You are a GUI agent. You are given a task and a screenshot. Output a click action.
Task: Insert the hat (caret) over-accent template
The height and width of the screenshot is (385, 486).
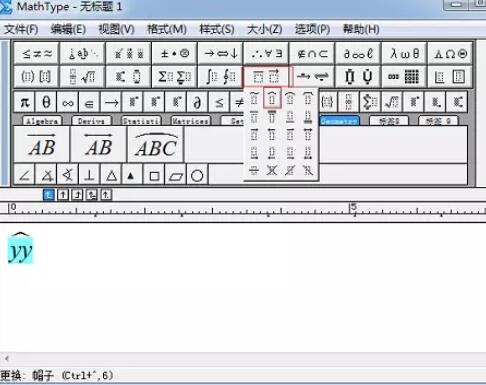pyautogui.click(x=272, y=99)
